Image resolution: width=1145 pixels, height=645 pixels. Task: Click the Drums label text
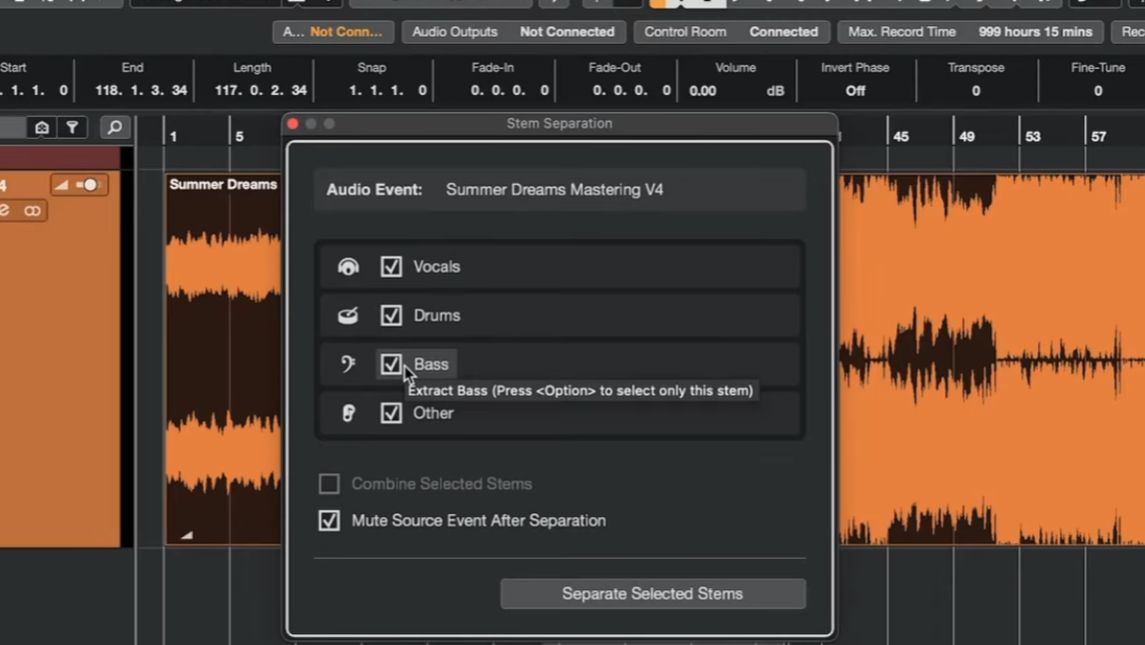[x=437, y=316]
